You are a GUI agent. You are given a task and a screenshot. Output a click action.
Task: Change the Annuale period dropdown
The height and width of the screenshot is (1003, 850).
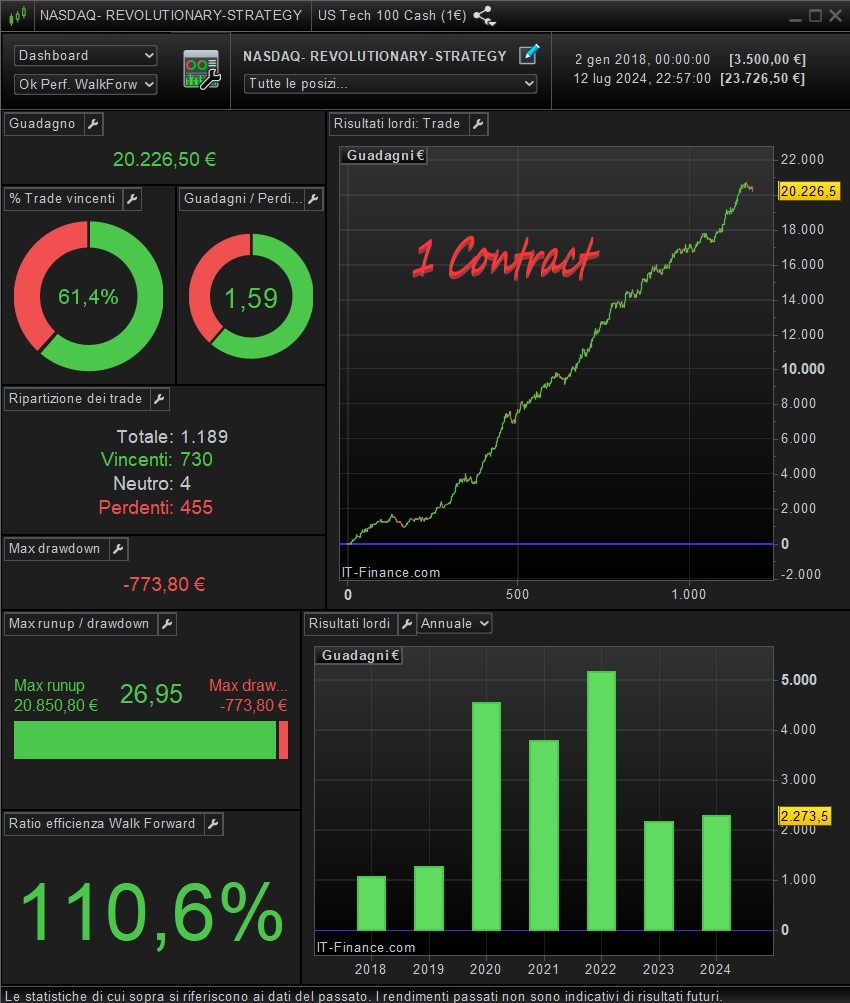454,624
